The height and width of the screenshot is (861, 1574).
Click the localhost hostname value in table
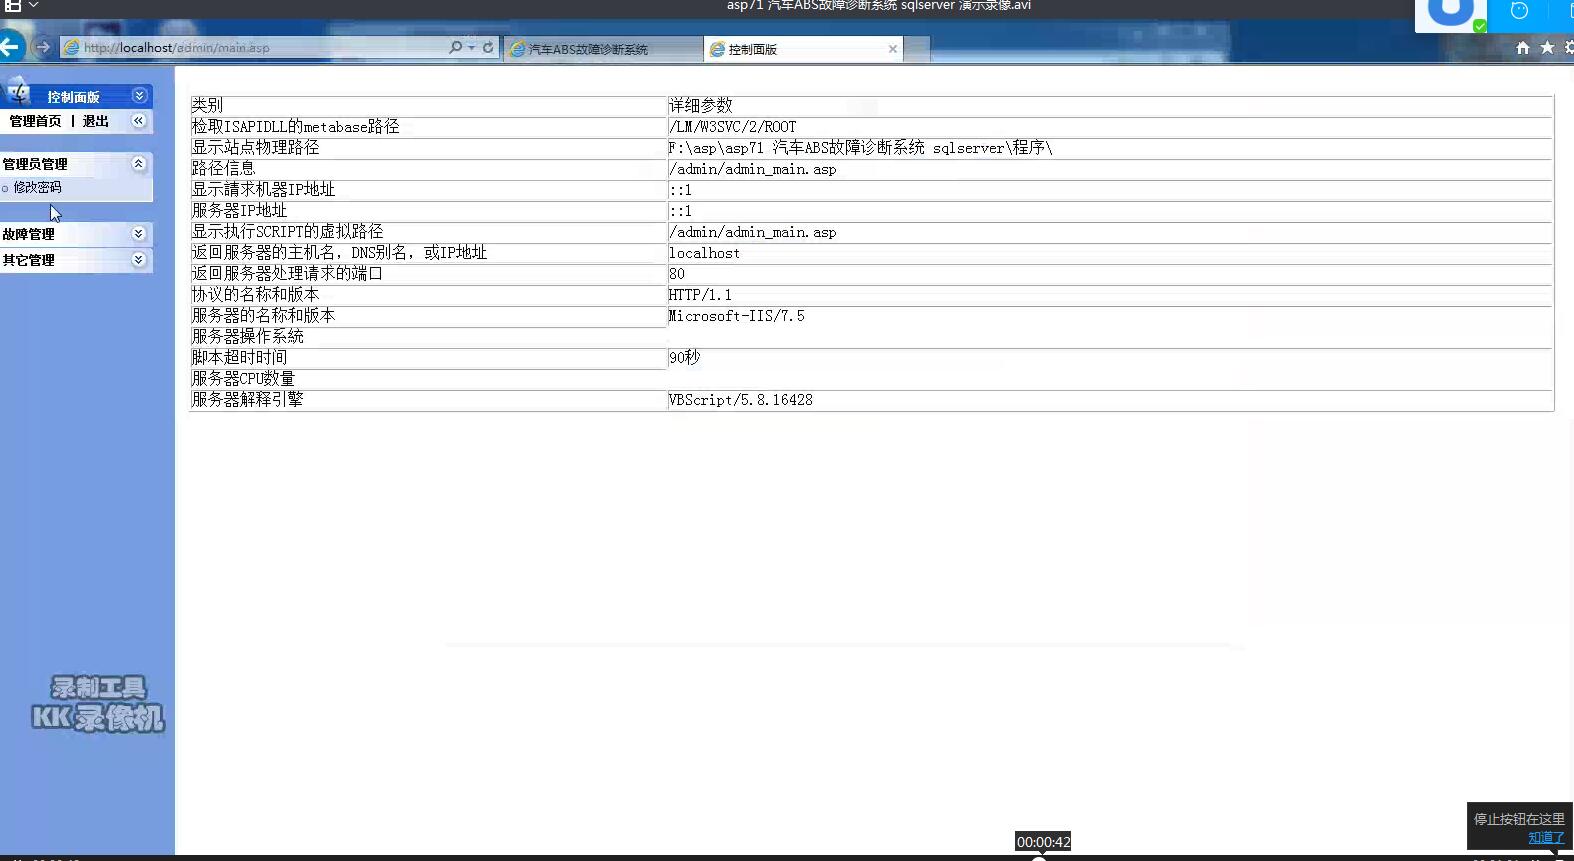pos(704,253)
